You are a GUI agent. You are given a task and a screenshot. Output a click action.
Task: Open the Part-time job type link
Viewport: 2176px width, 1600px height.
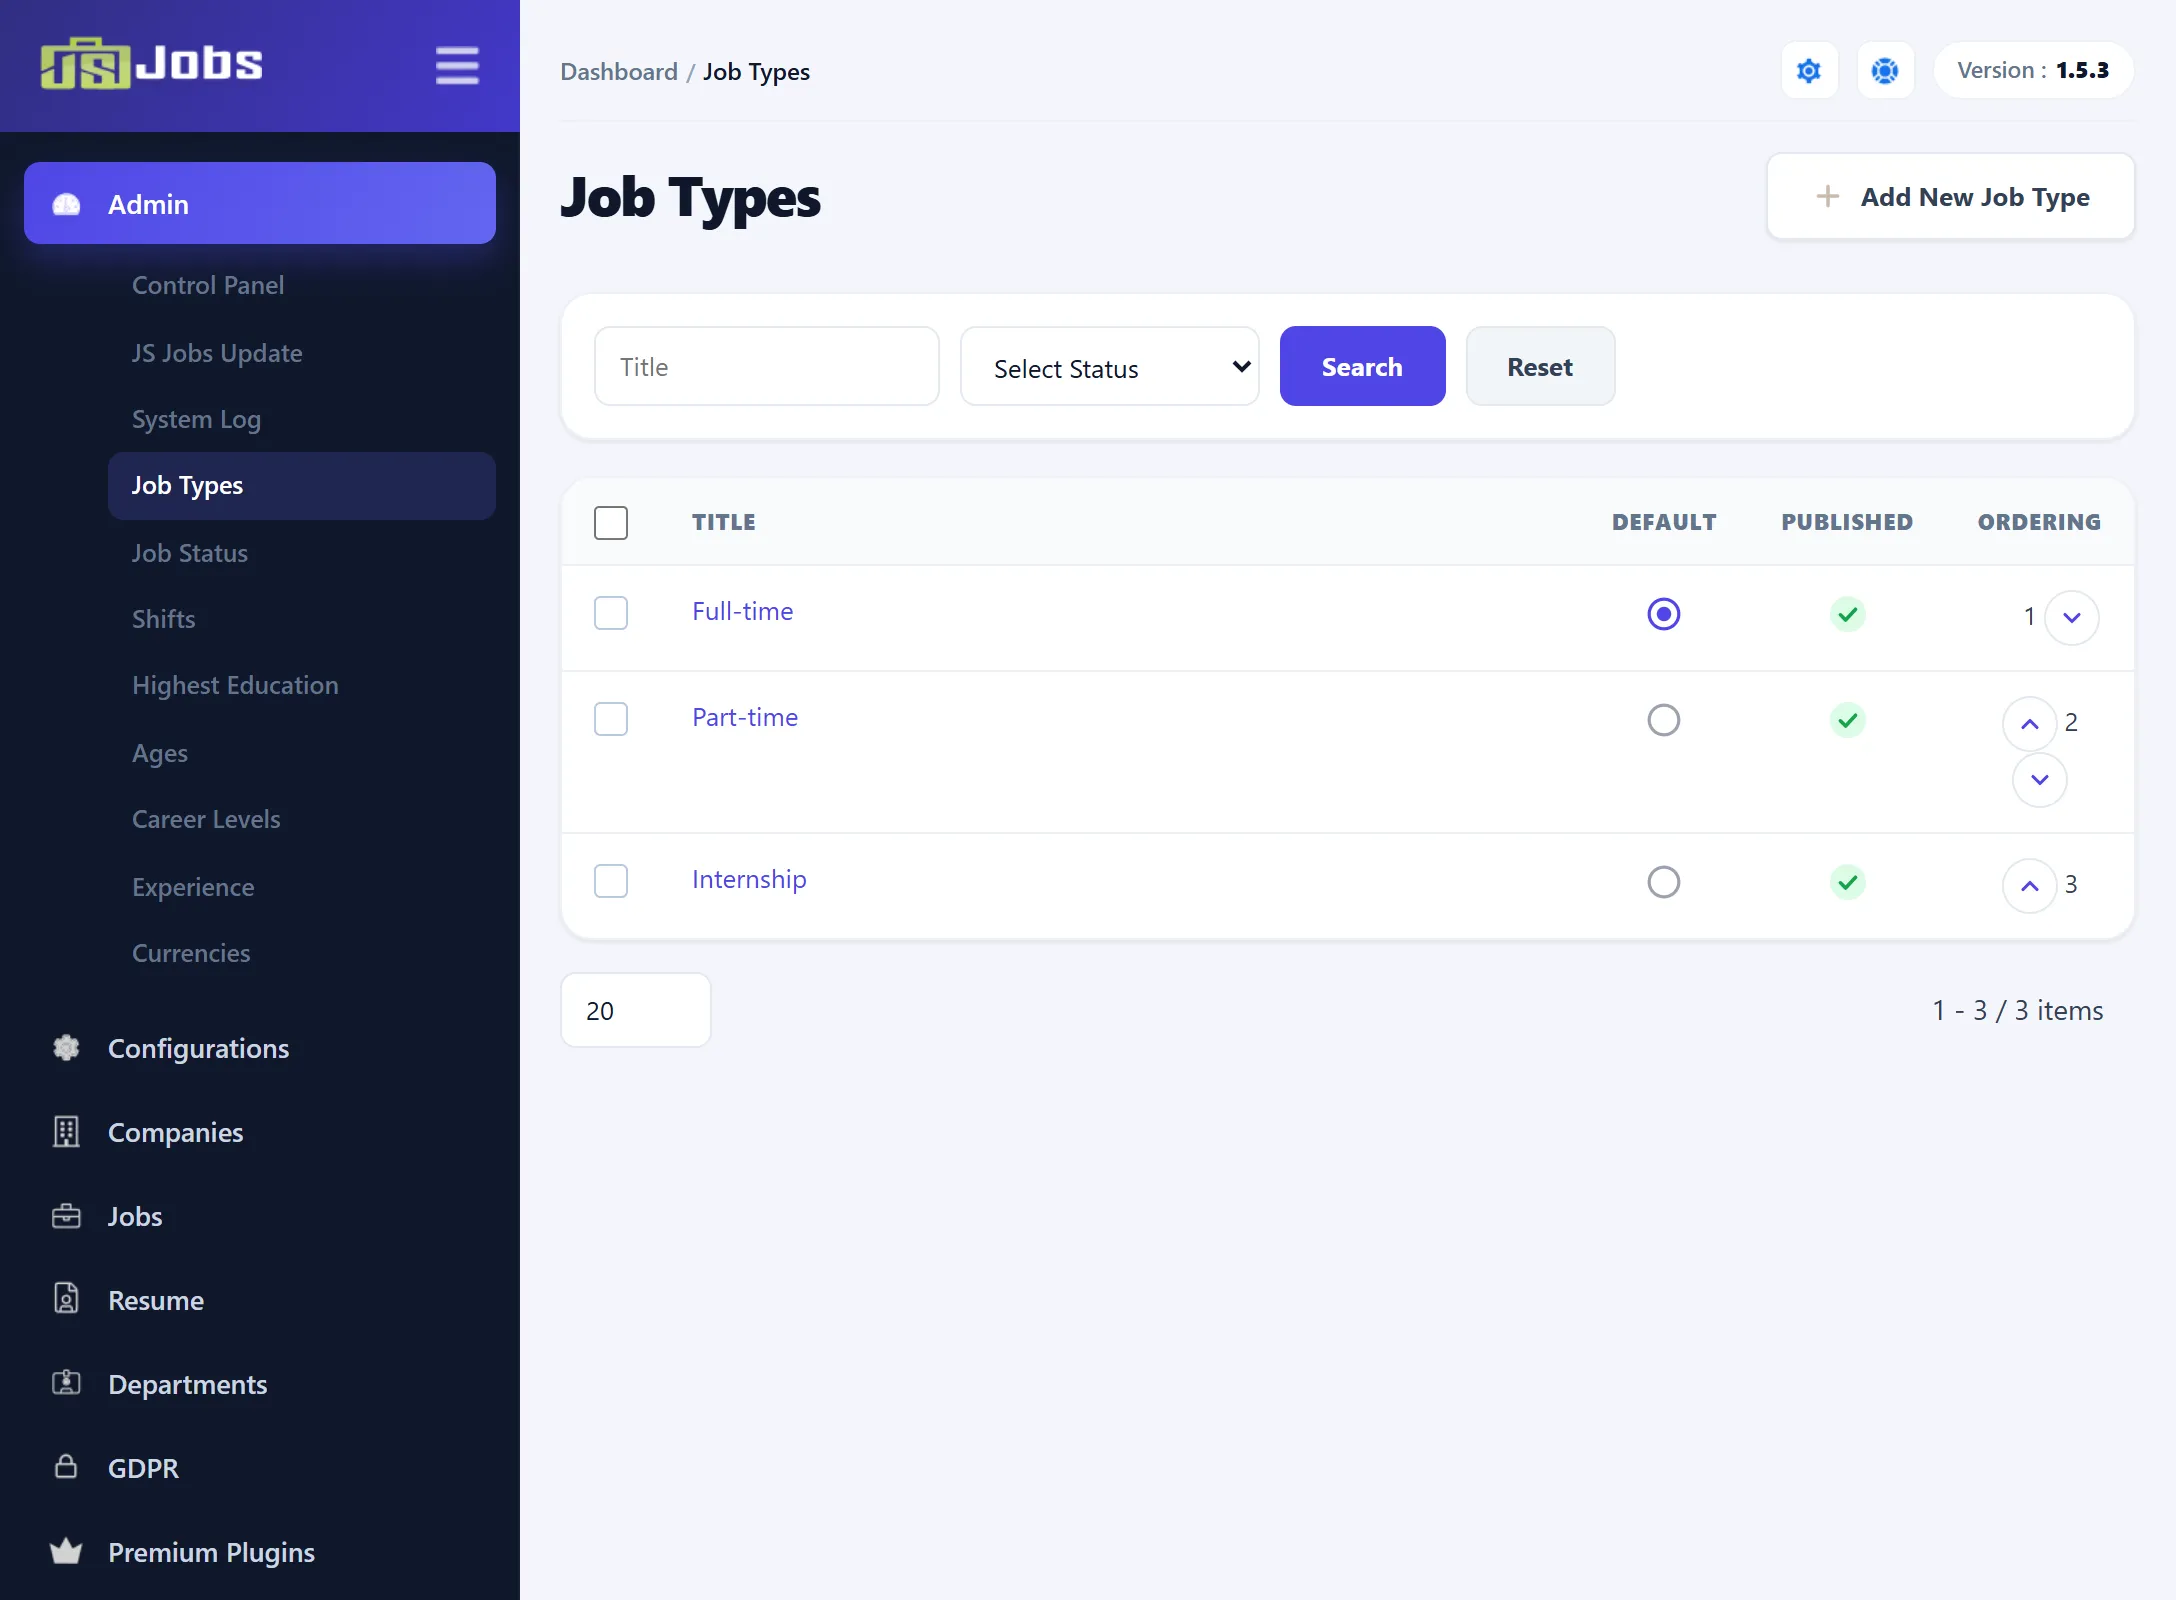(745, 717)
